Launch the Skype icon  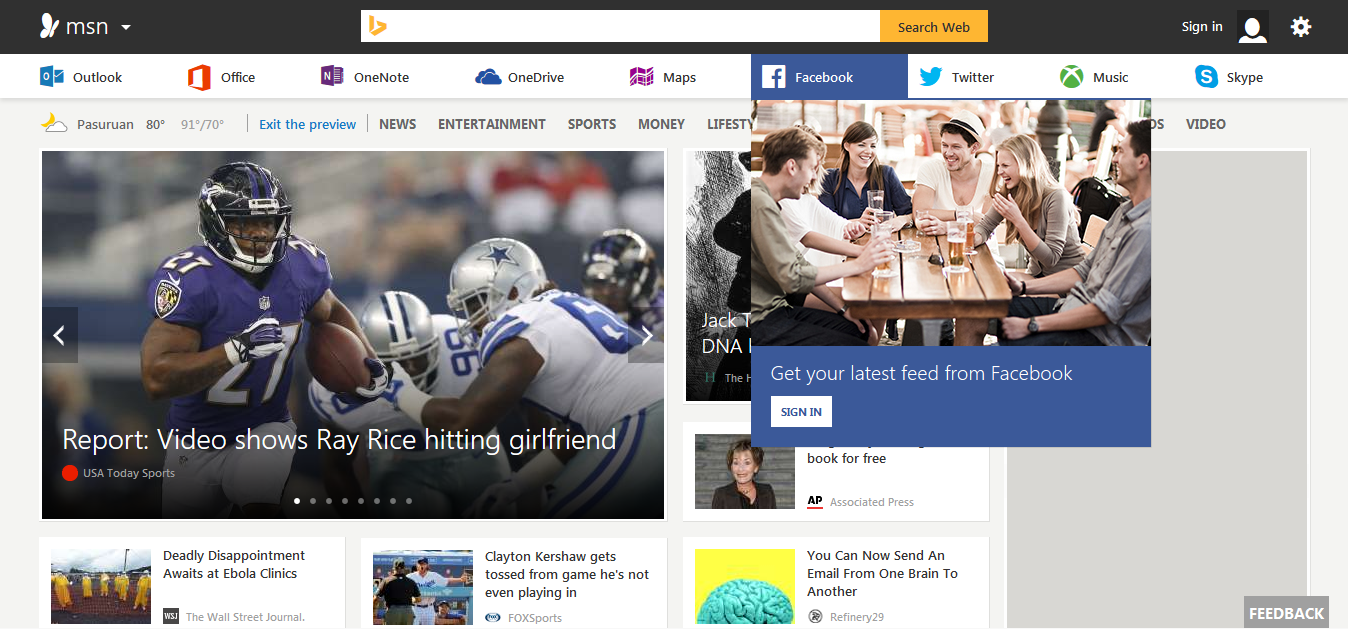[1207, 77]
